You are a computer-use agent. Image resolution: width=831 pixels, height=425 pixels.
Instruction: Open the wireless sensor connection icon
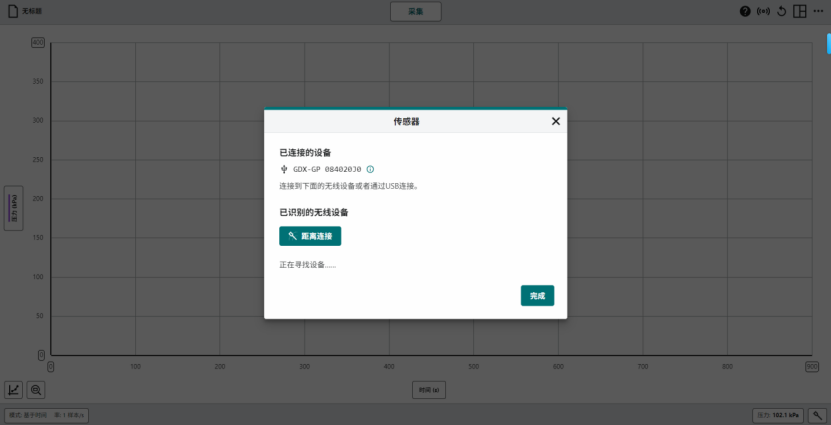coord(763,11)
